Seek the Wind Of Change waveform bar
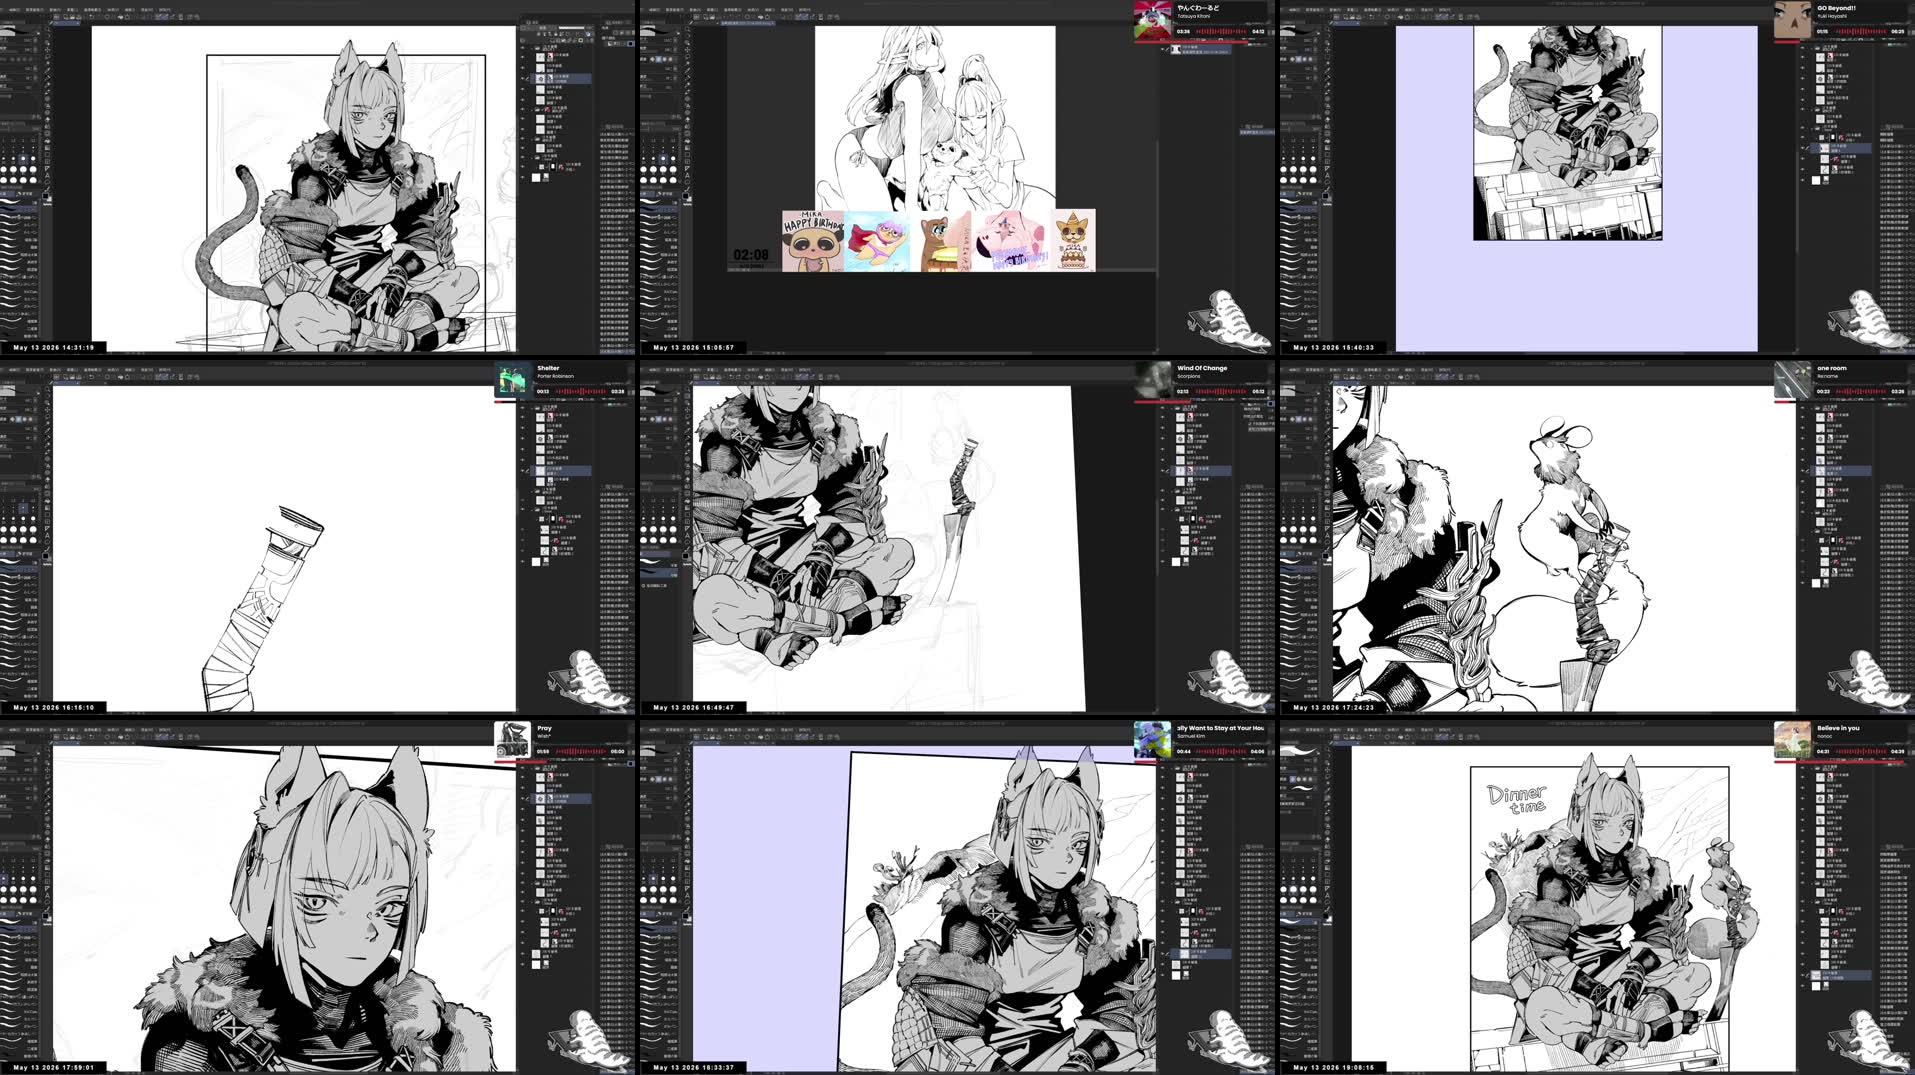Viewport: 1915px width, 1075px height. [1220, 391]
